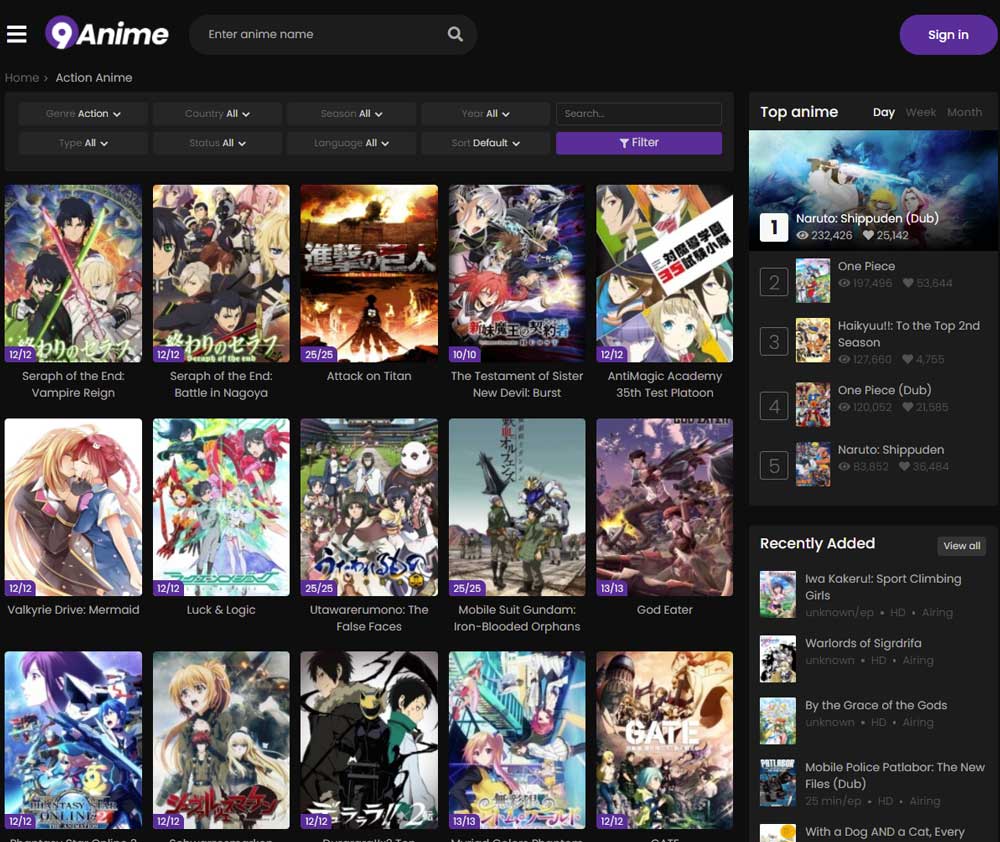
Task: Click the God Eater title link
Action: 665,610
